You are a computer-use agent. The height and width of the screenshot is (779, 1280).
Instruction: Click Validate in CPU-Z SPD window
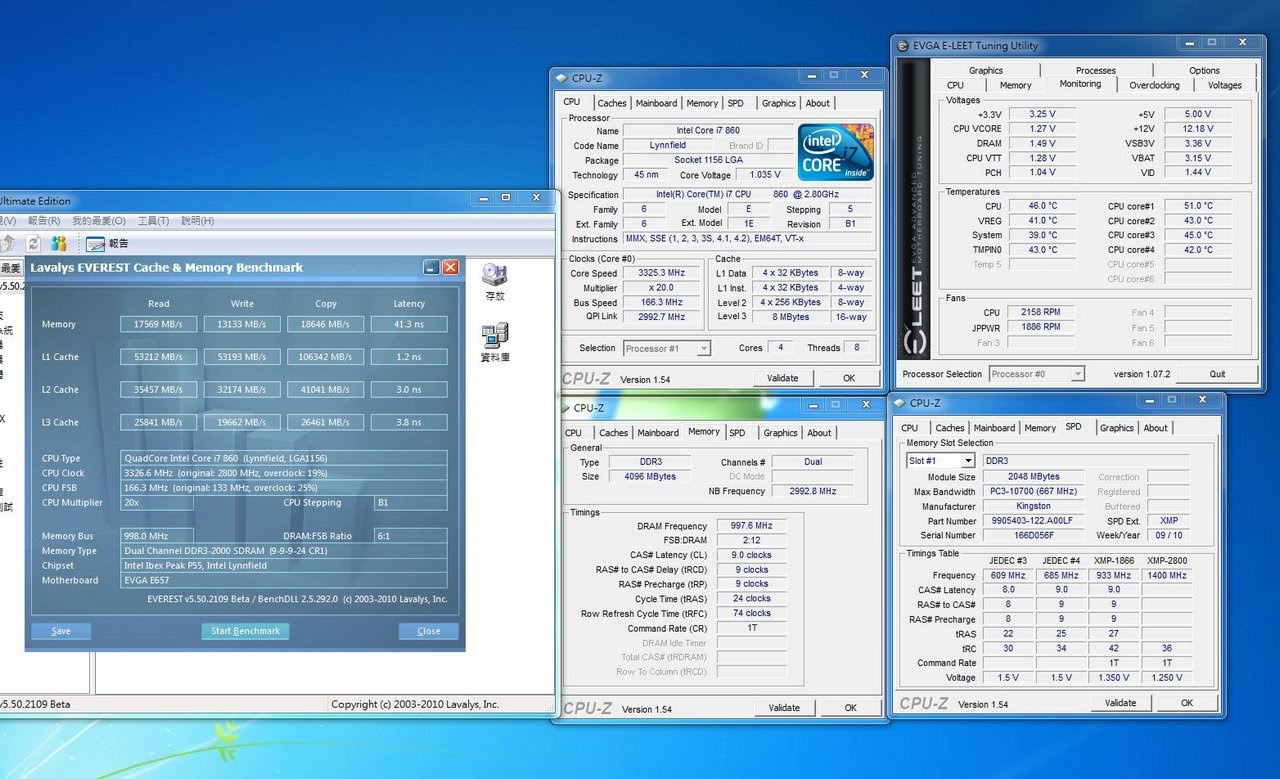tap(1120, 702)
